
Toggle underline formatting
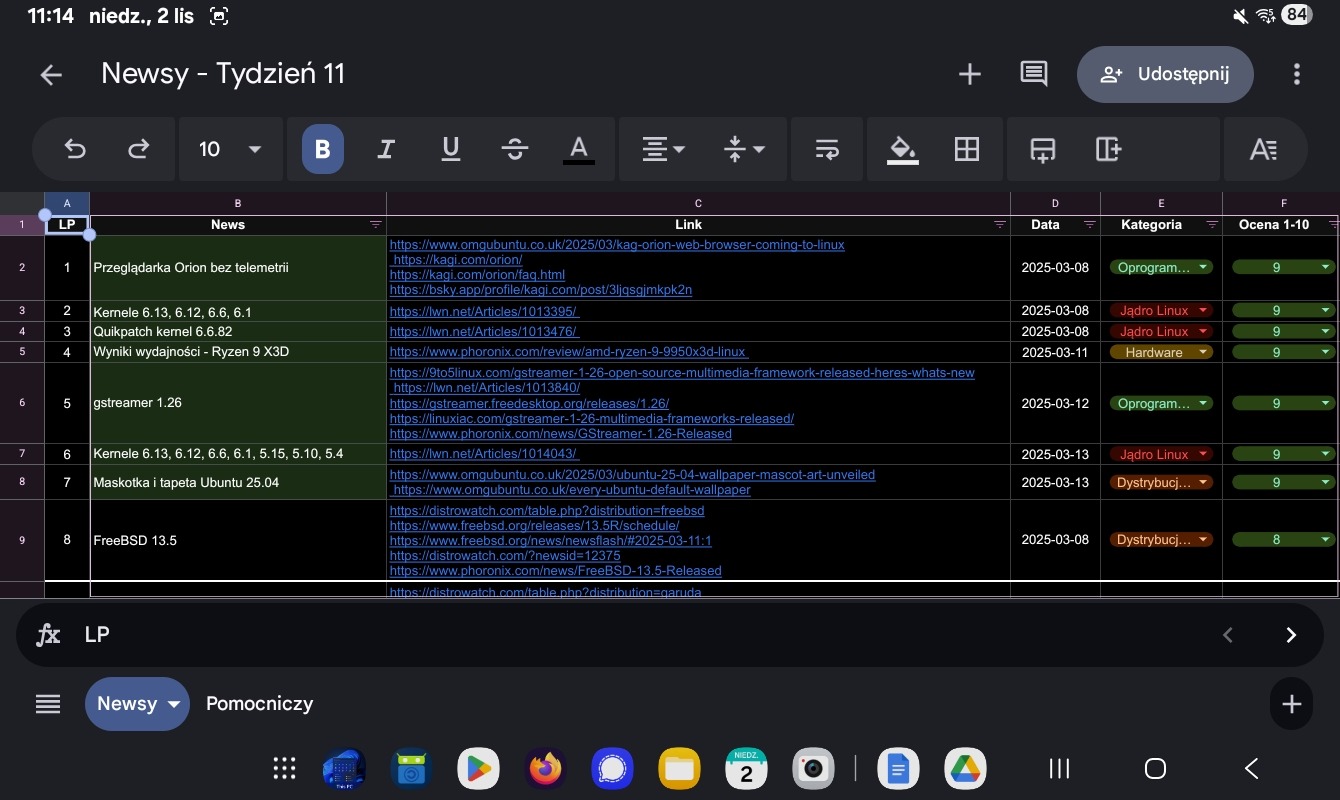(450, 149)
